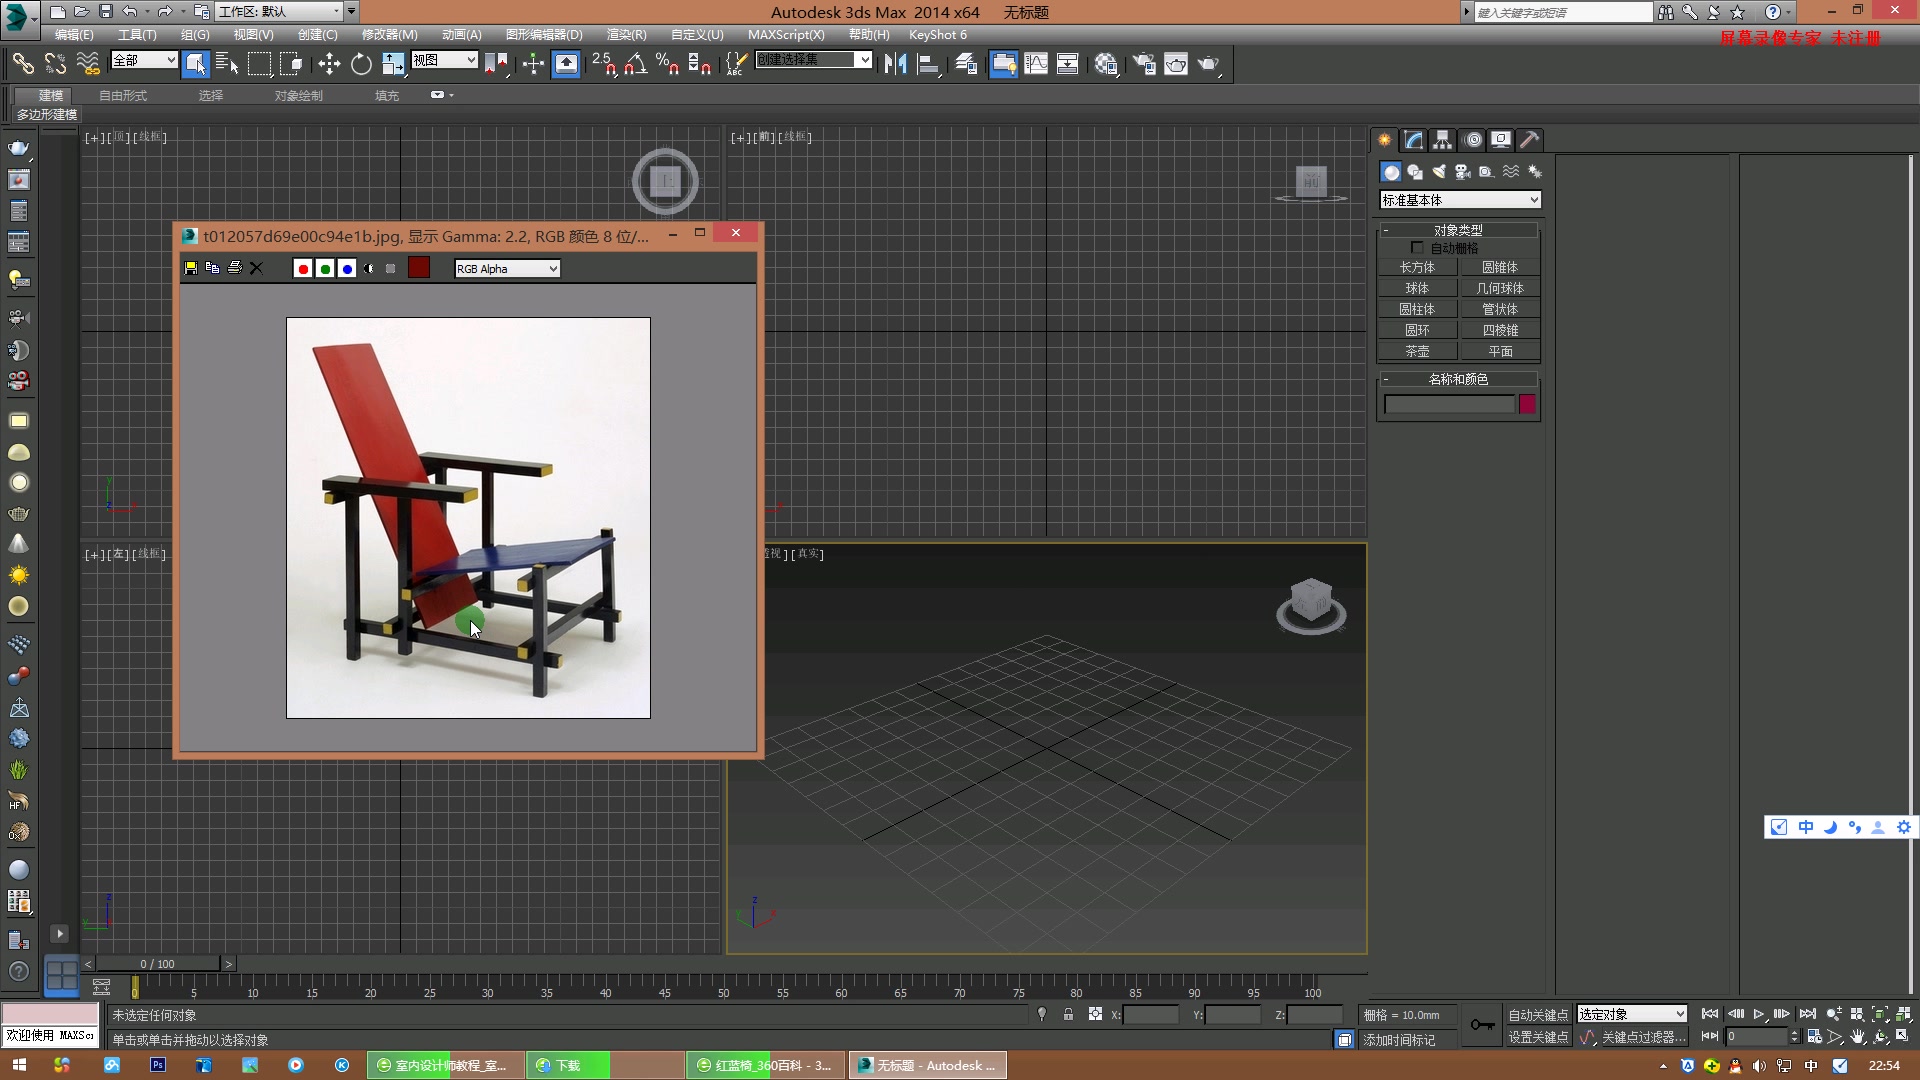
Task: Click the Align tool icon
Action: 929,64
